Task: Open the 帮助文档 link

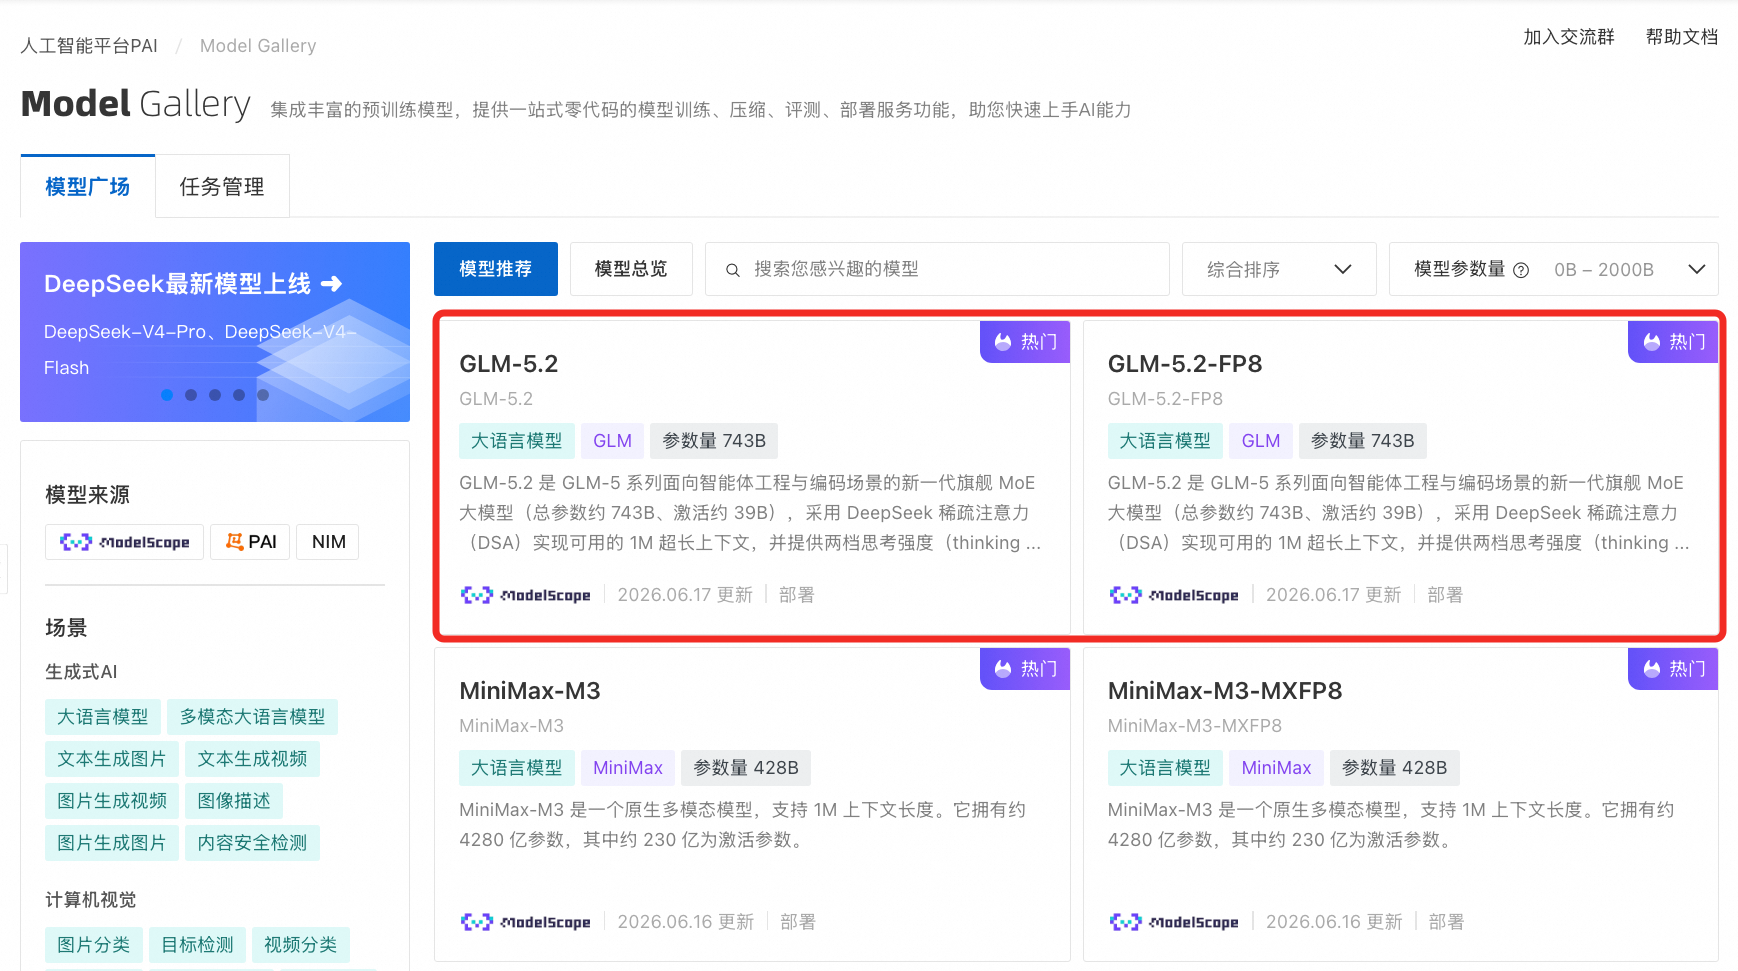Action: click(x=1682, y=37)
